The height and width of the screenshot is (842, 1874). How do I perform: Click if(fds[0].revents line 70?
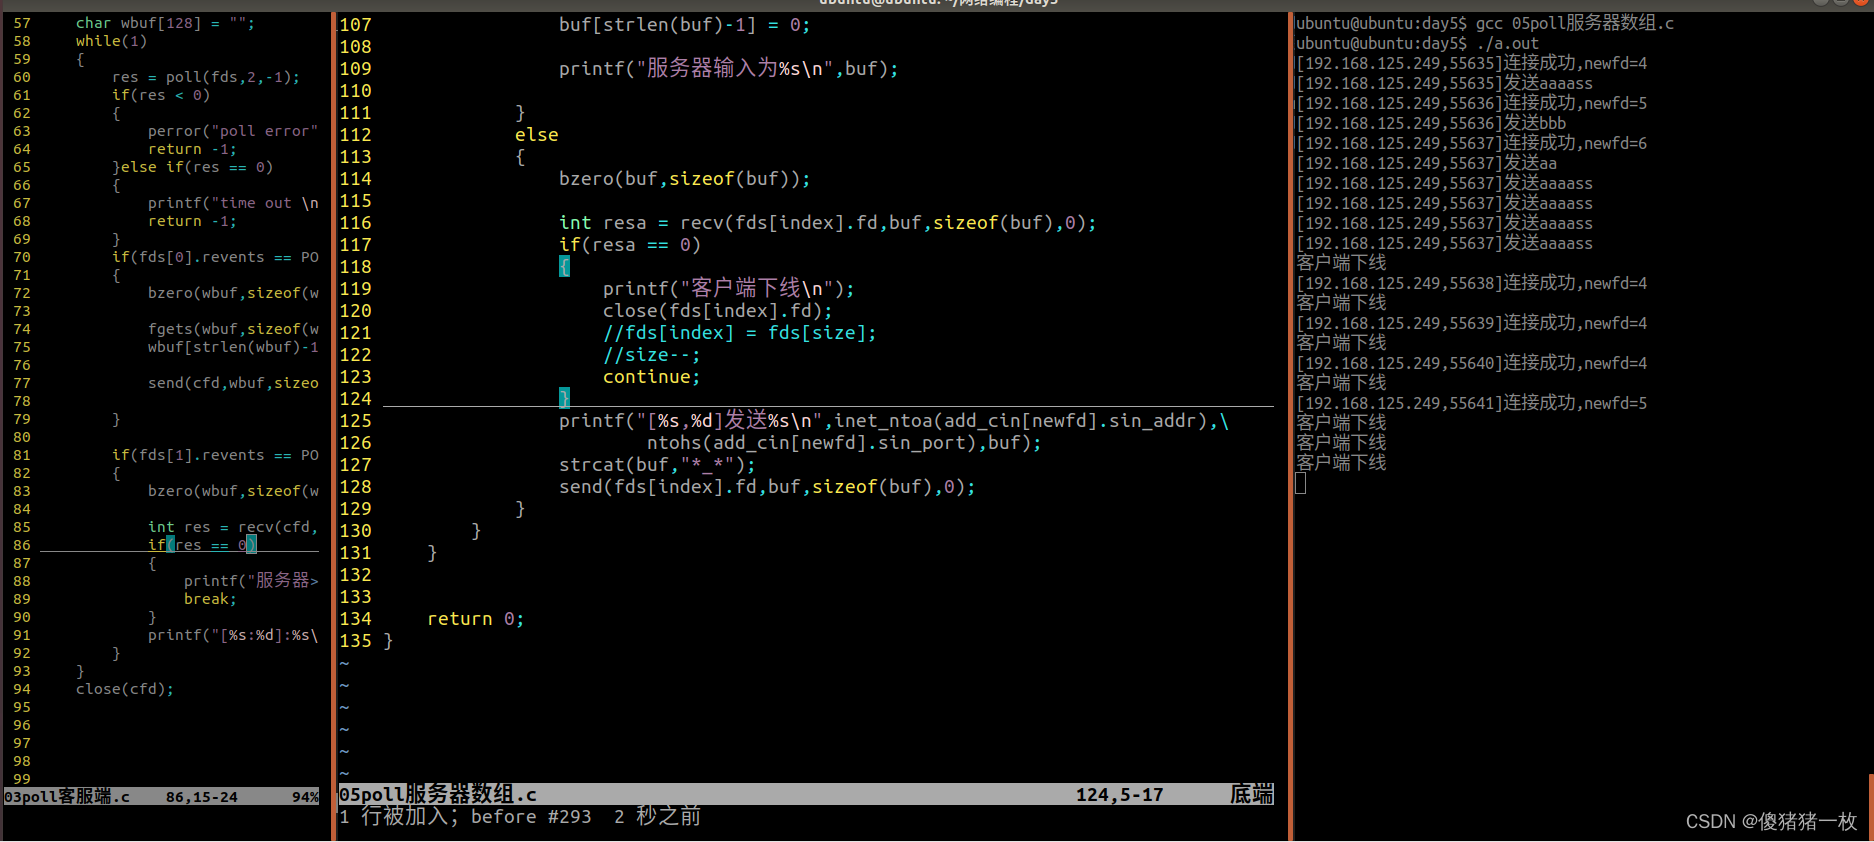pos(215,257)
